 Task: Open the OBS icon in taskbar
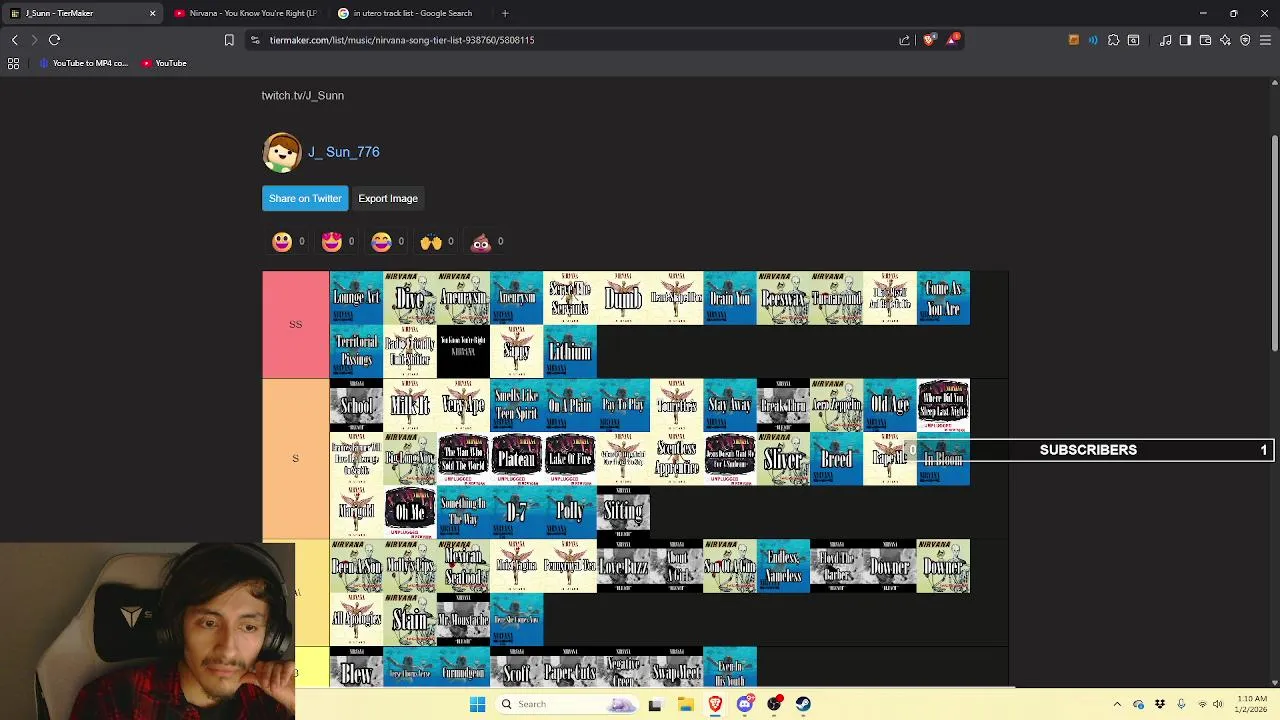(774, 704)
